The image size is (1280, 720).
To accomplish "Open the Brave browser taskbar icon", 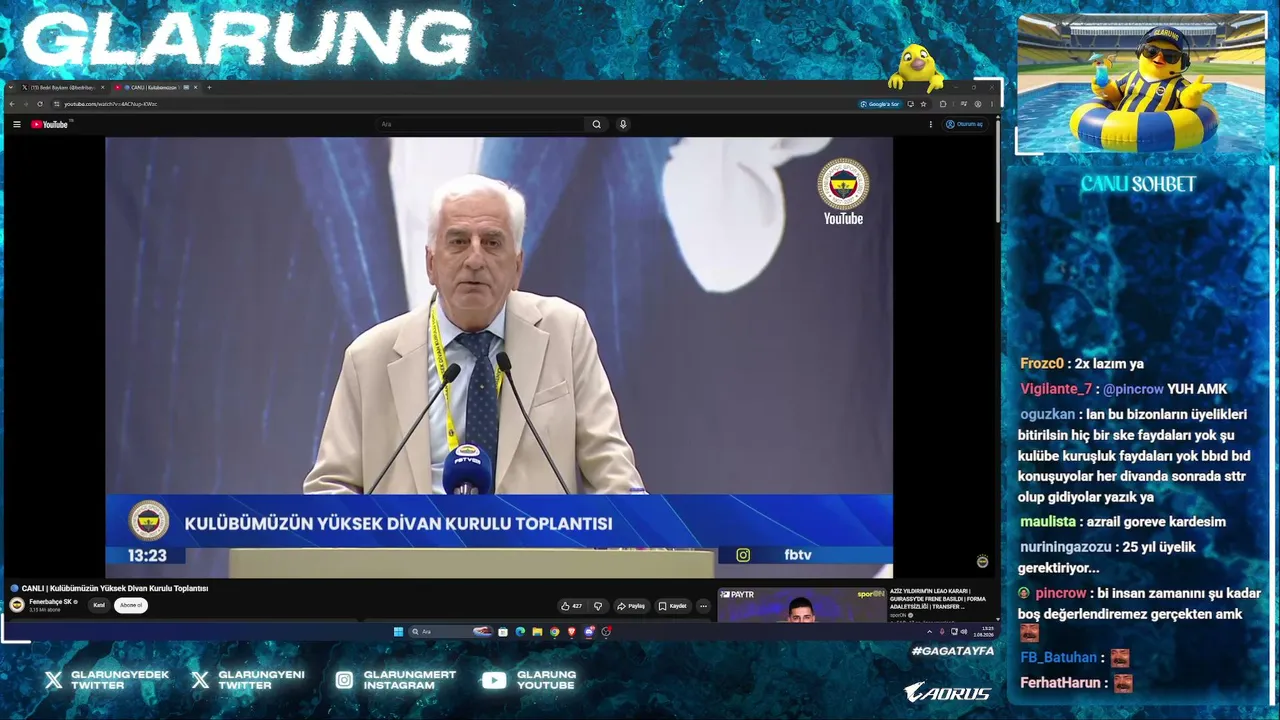I will point(572,632).
